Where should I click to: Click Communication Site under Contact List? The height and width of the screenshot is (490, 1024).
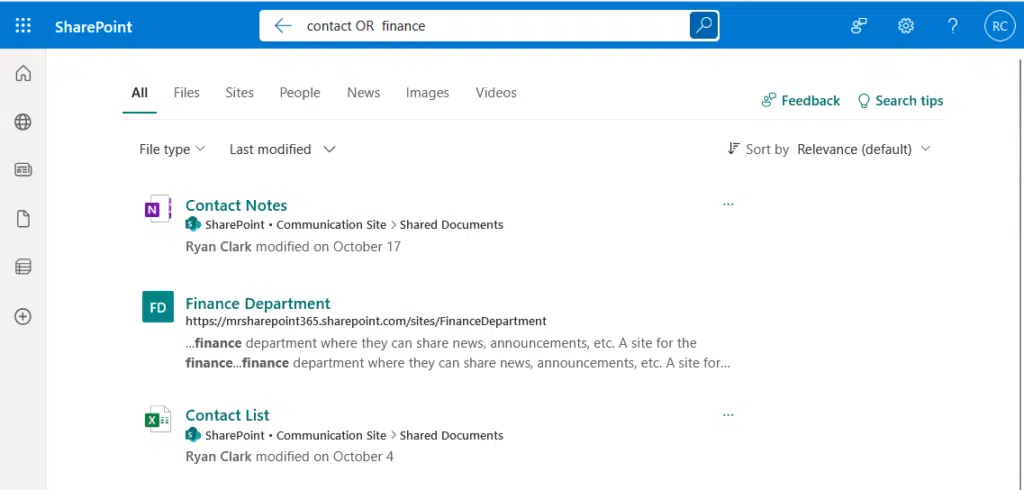[331, 435]
